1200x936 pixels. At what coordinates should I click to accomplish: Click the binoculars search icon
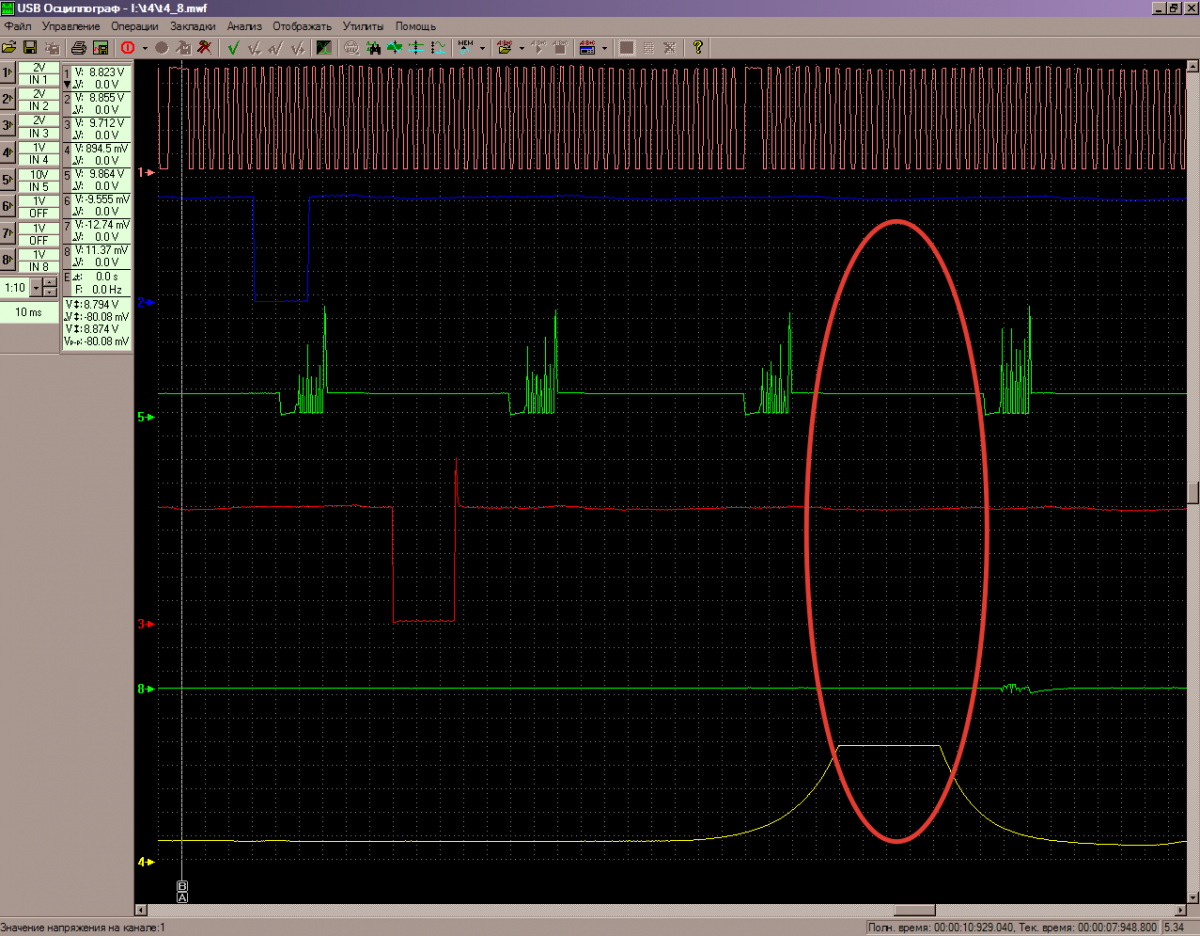[x=373, y=47]
